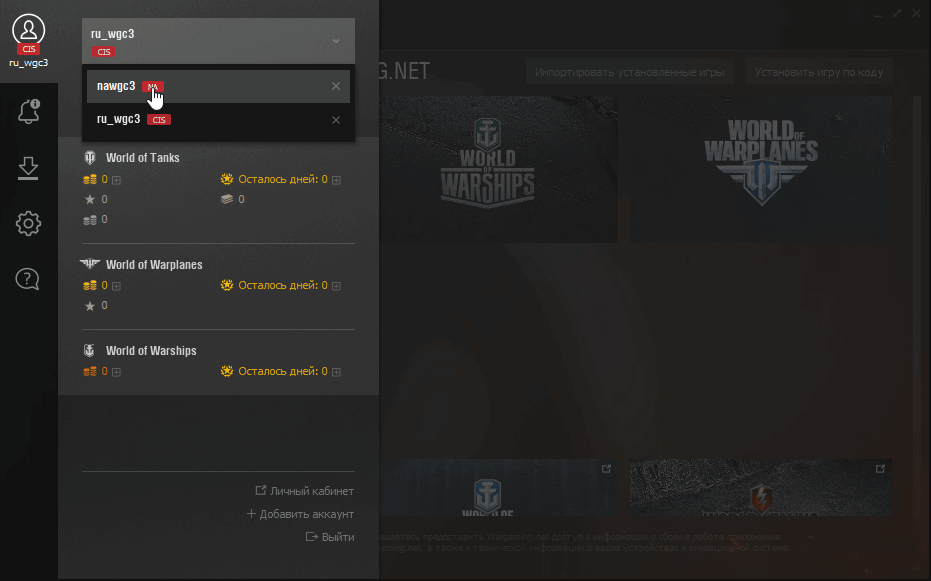The height and width of the screenshot is (581, 931).
Task: Click the World of Warplanes title text
Action: [154, 265]
